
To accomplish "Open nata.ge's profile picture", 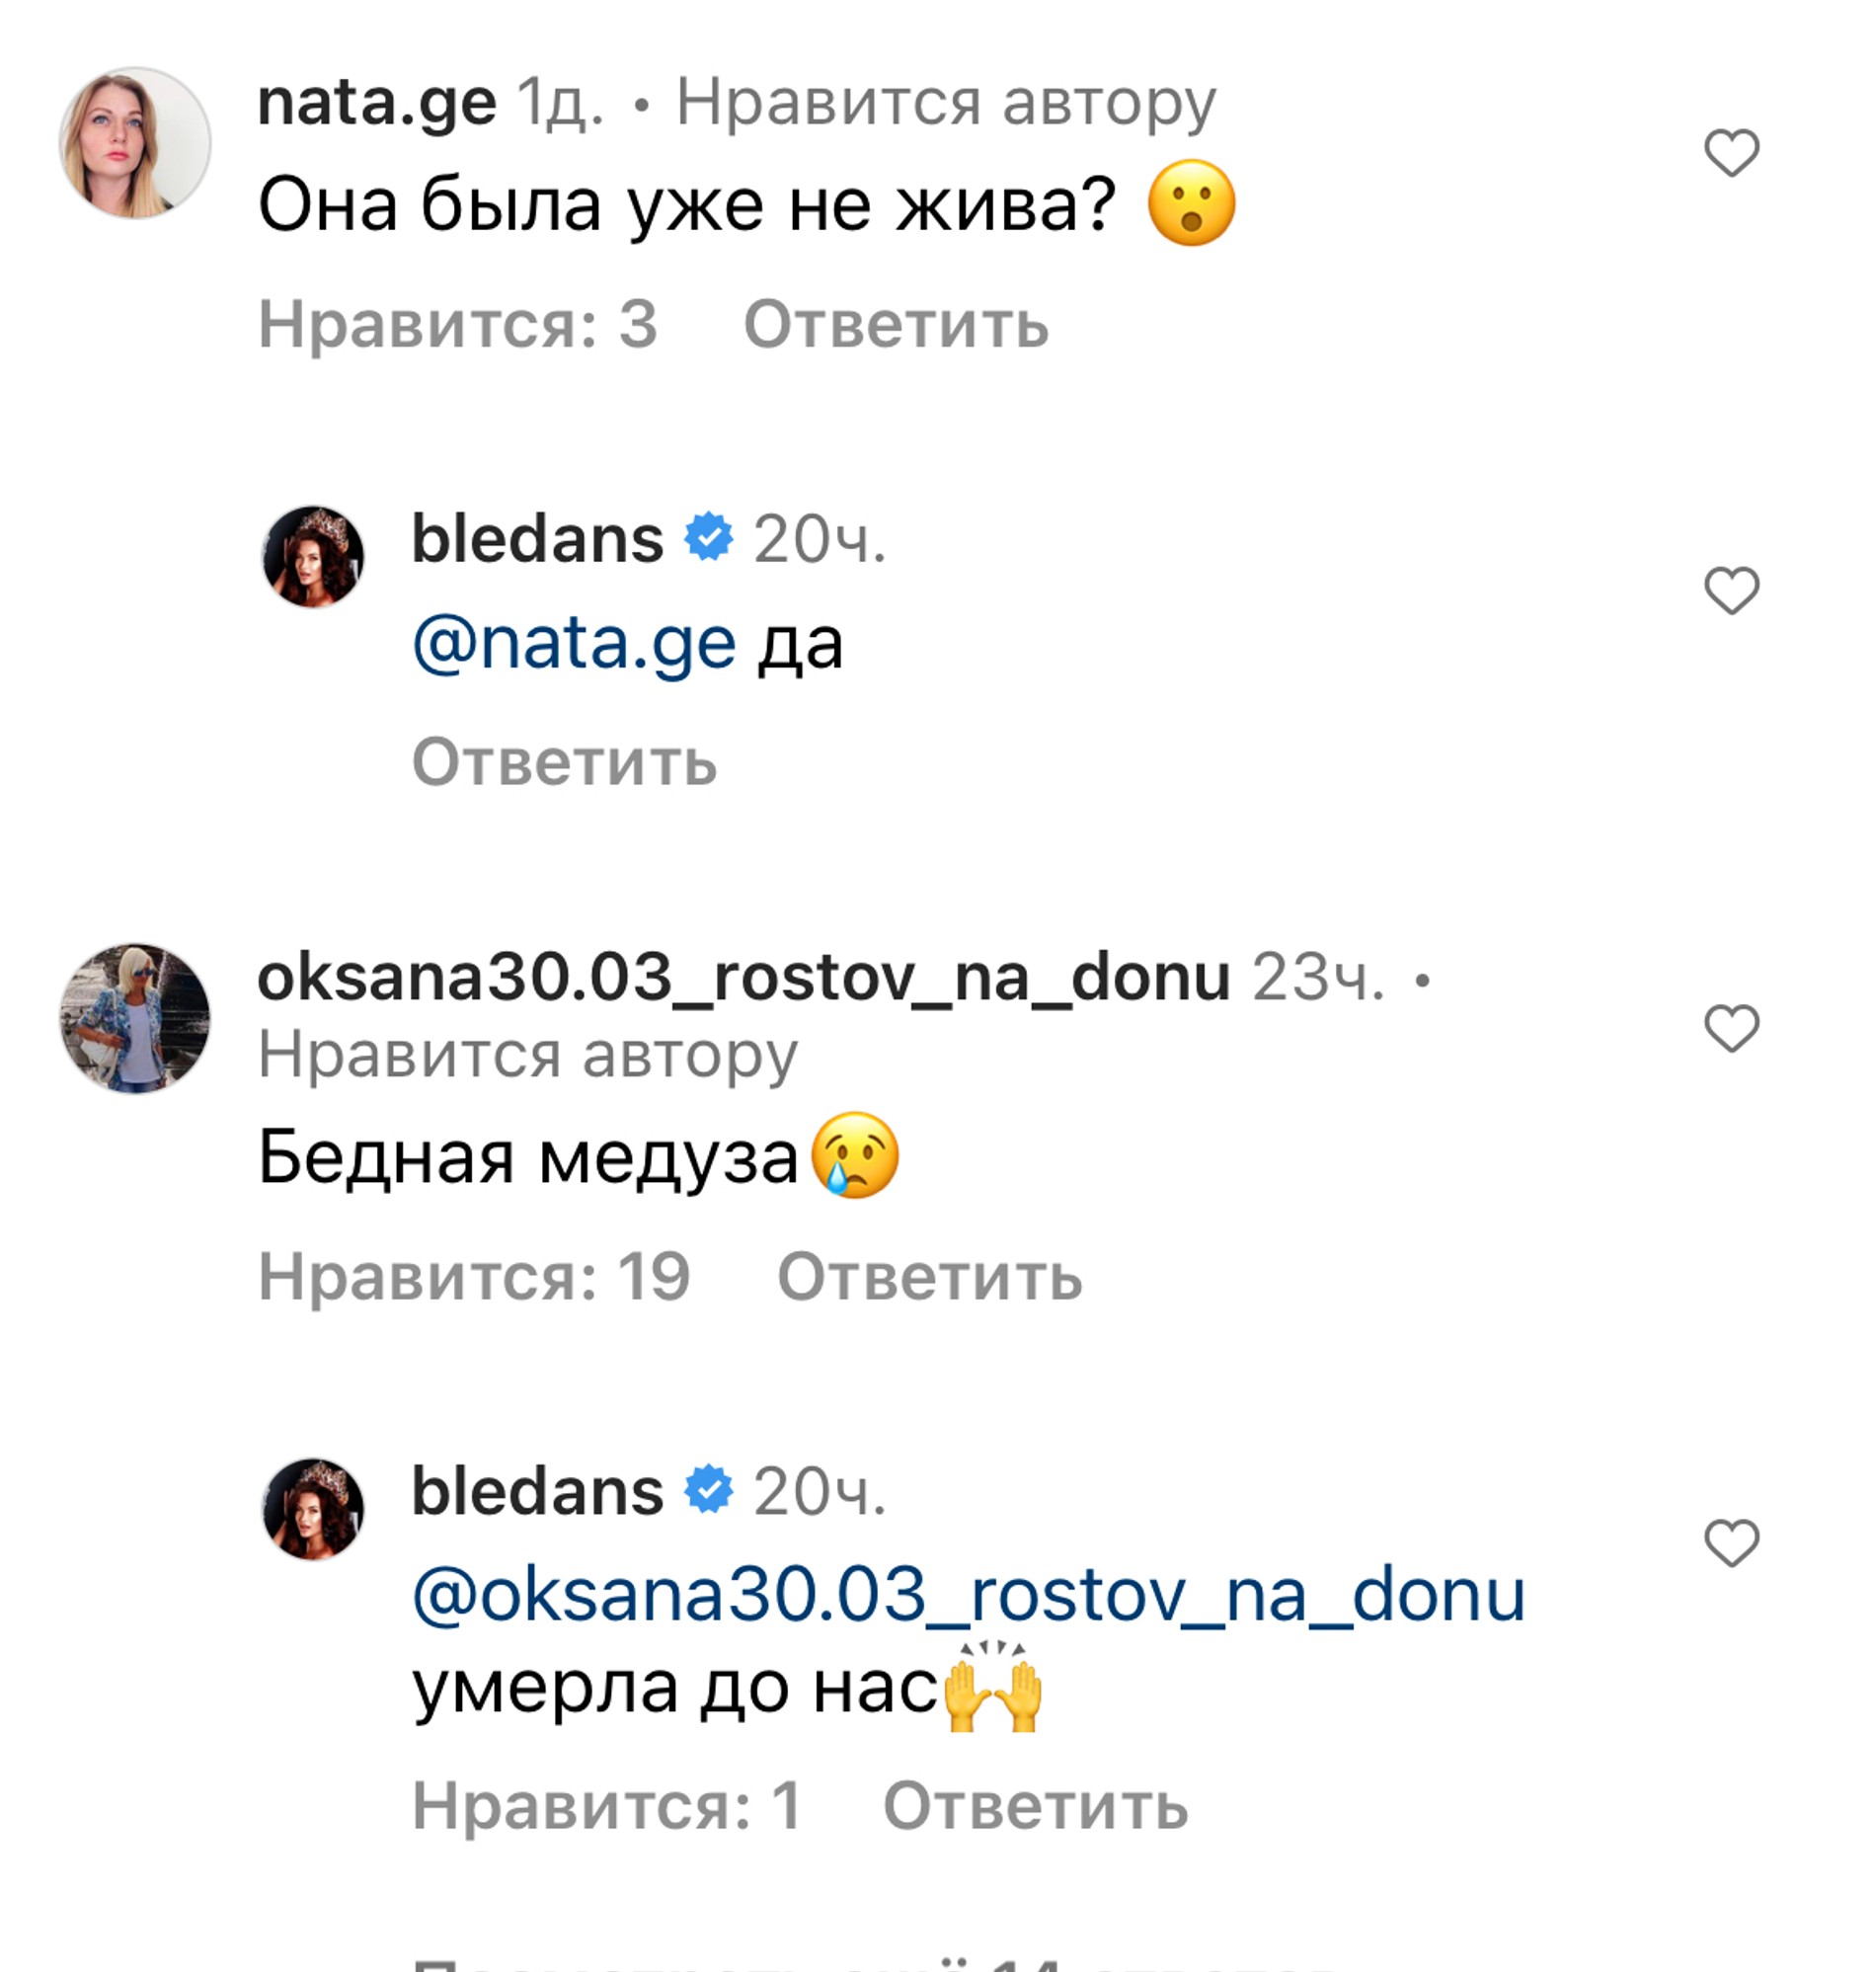I will point(135,143).
